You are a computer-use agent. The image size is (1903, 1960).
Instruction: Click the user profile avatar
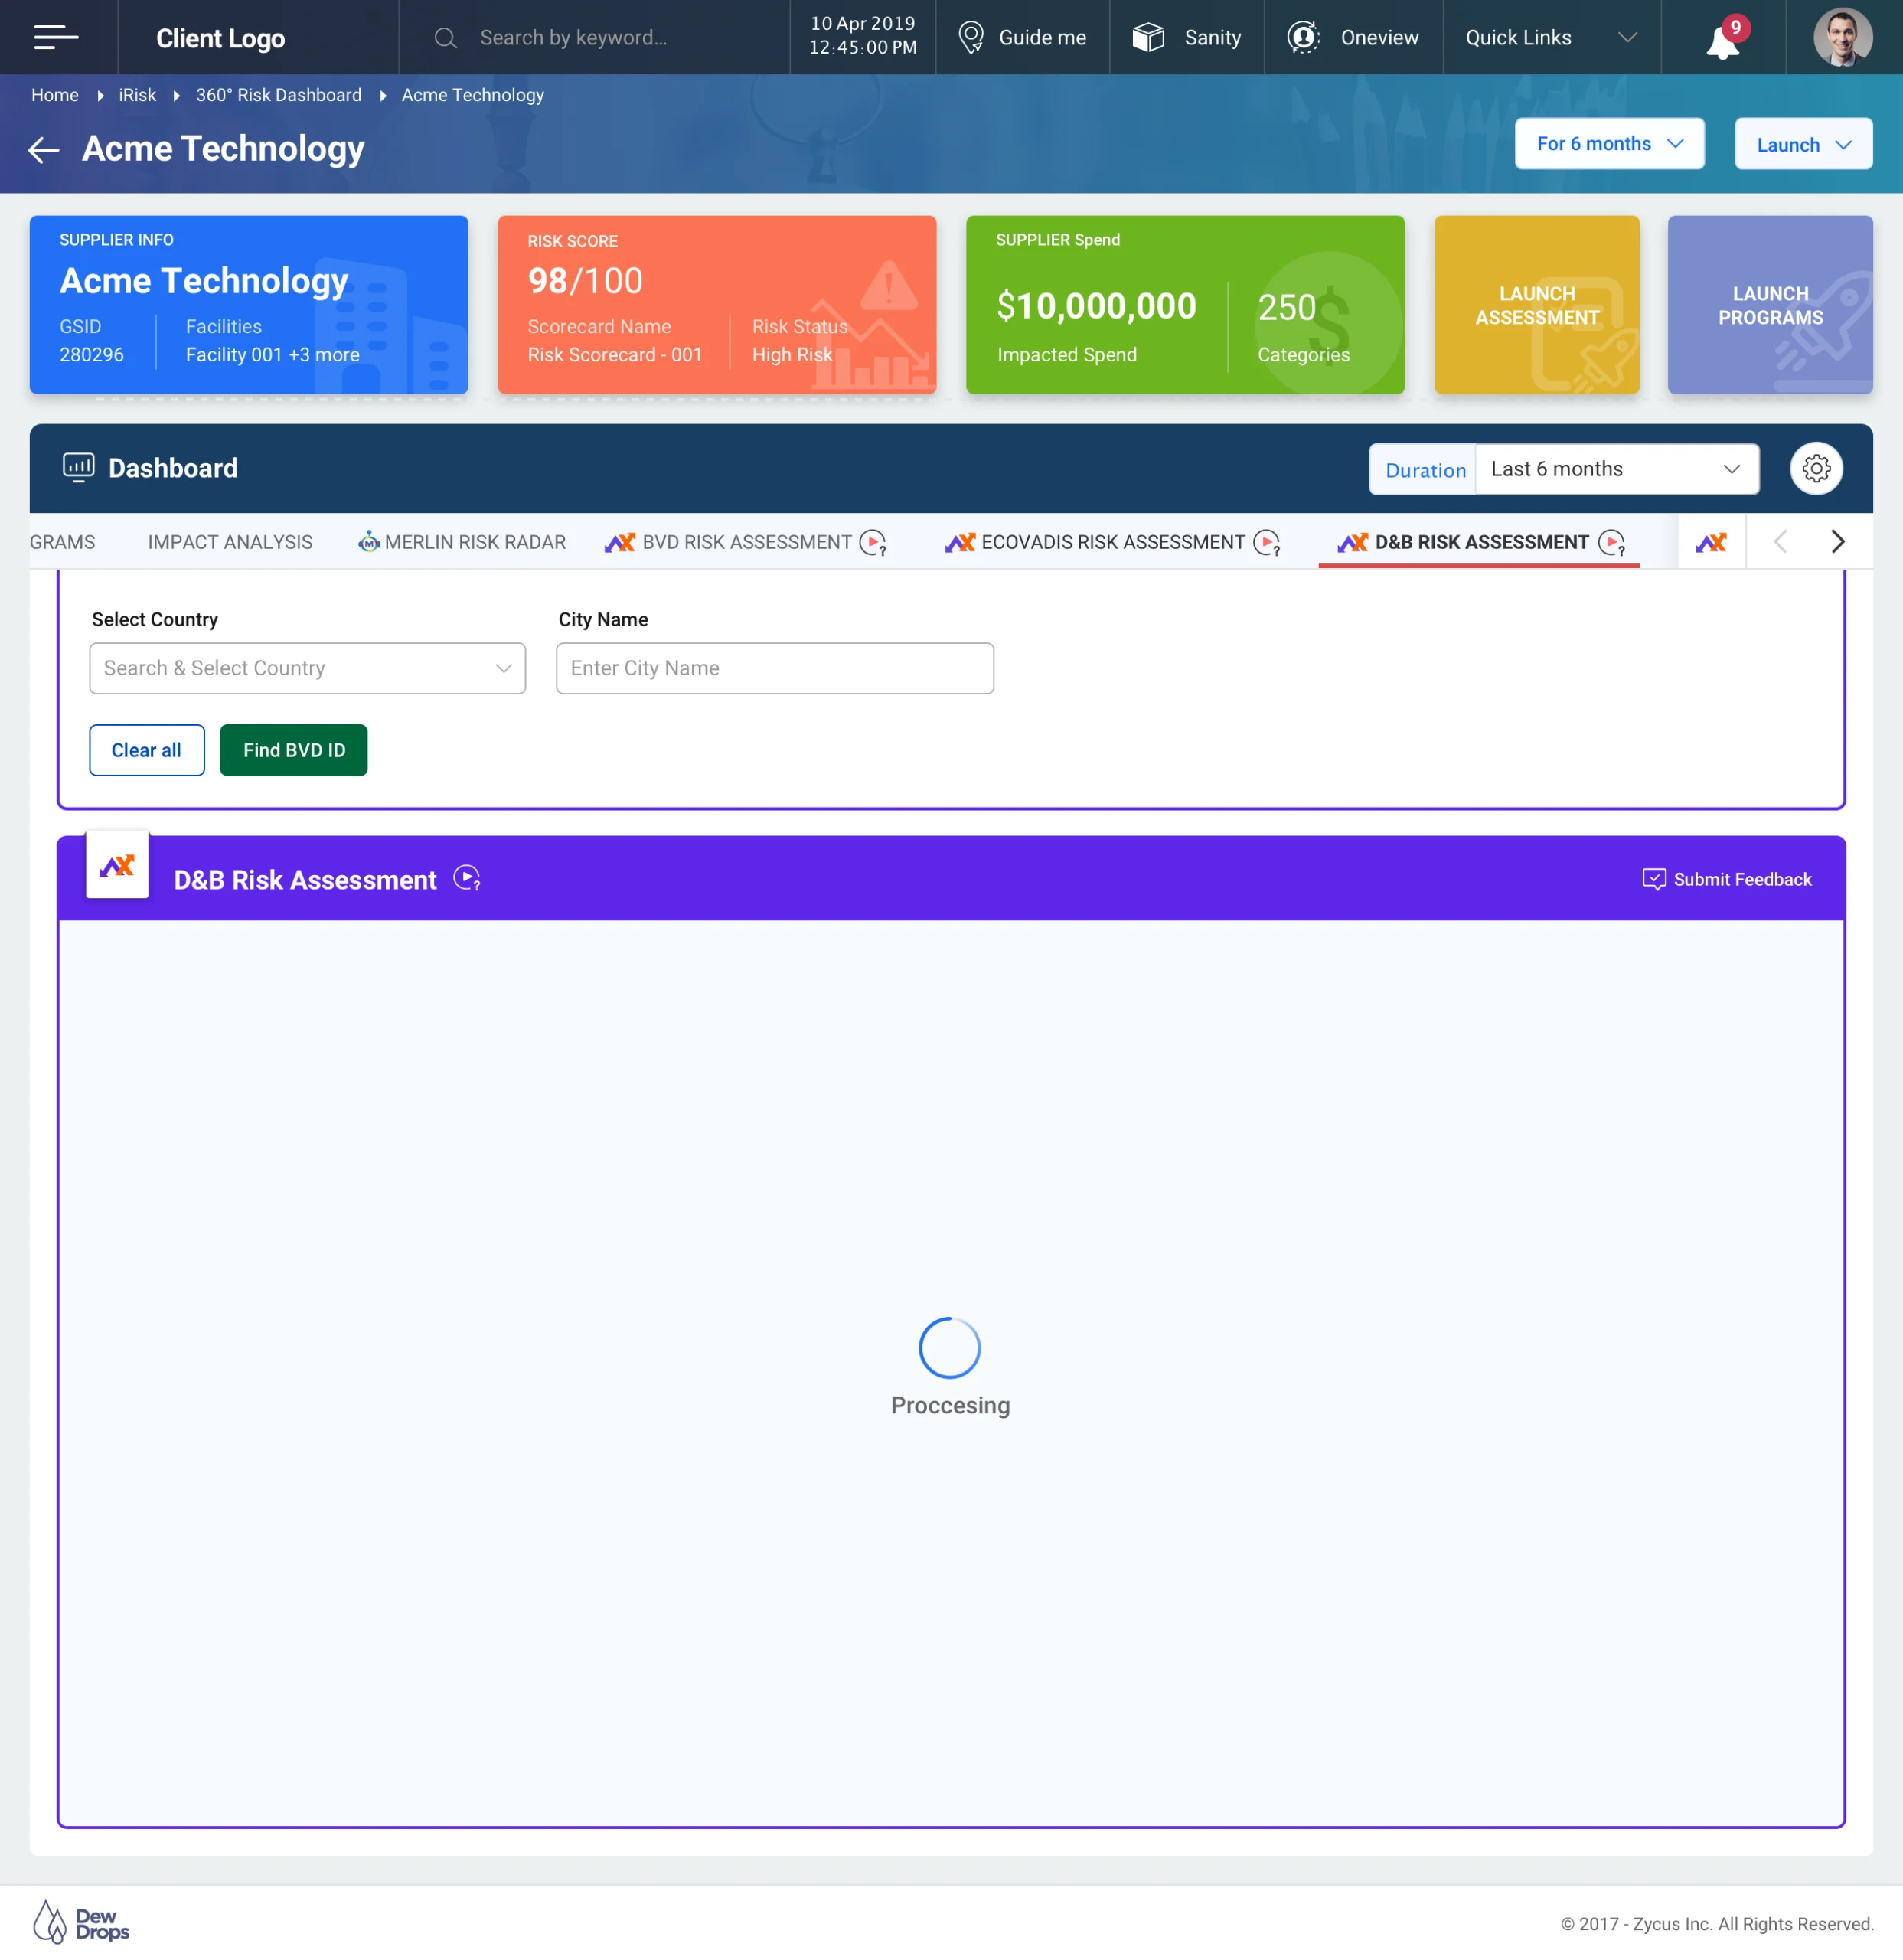(x=1842, y=37)
